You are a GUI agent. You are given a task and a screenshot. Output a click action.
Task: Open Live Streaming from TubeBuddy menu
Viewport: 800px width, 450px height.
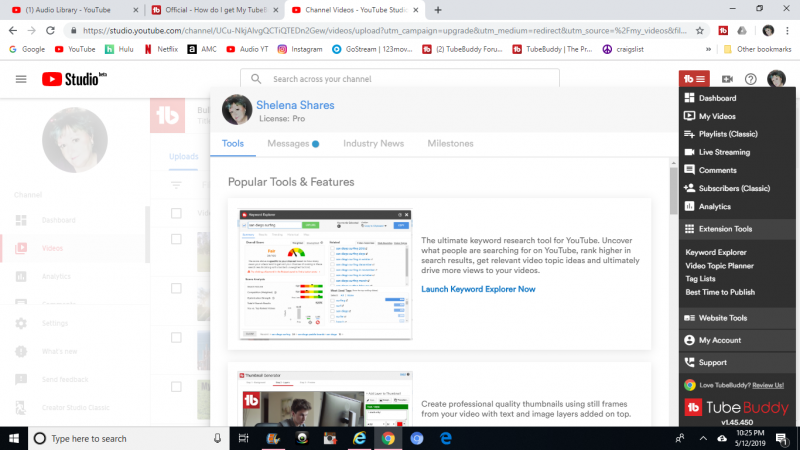tap(724, 152)
